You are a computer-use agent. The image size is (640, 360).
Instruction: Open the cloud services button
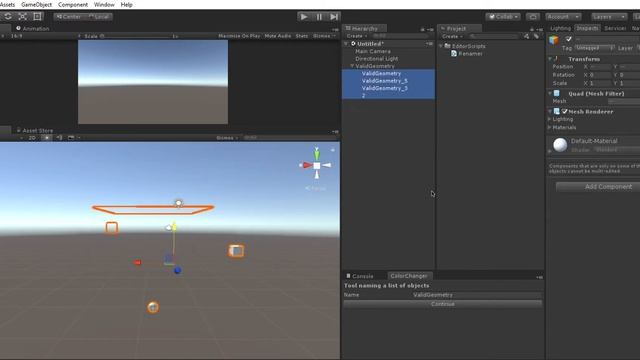coord(533,17)
